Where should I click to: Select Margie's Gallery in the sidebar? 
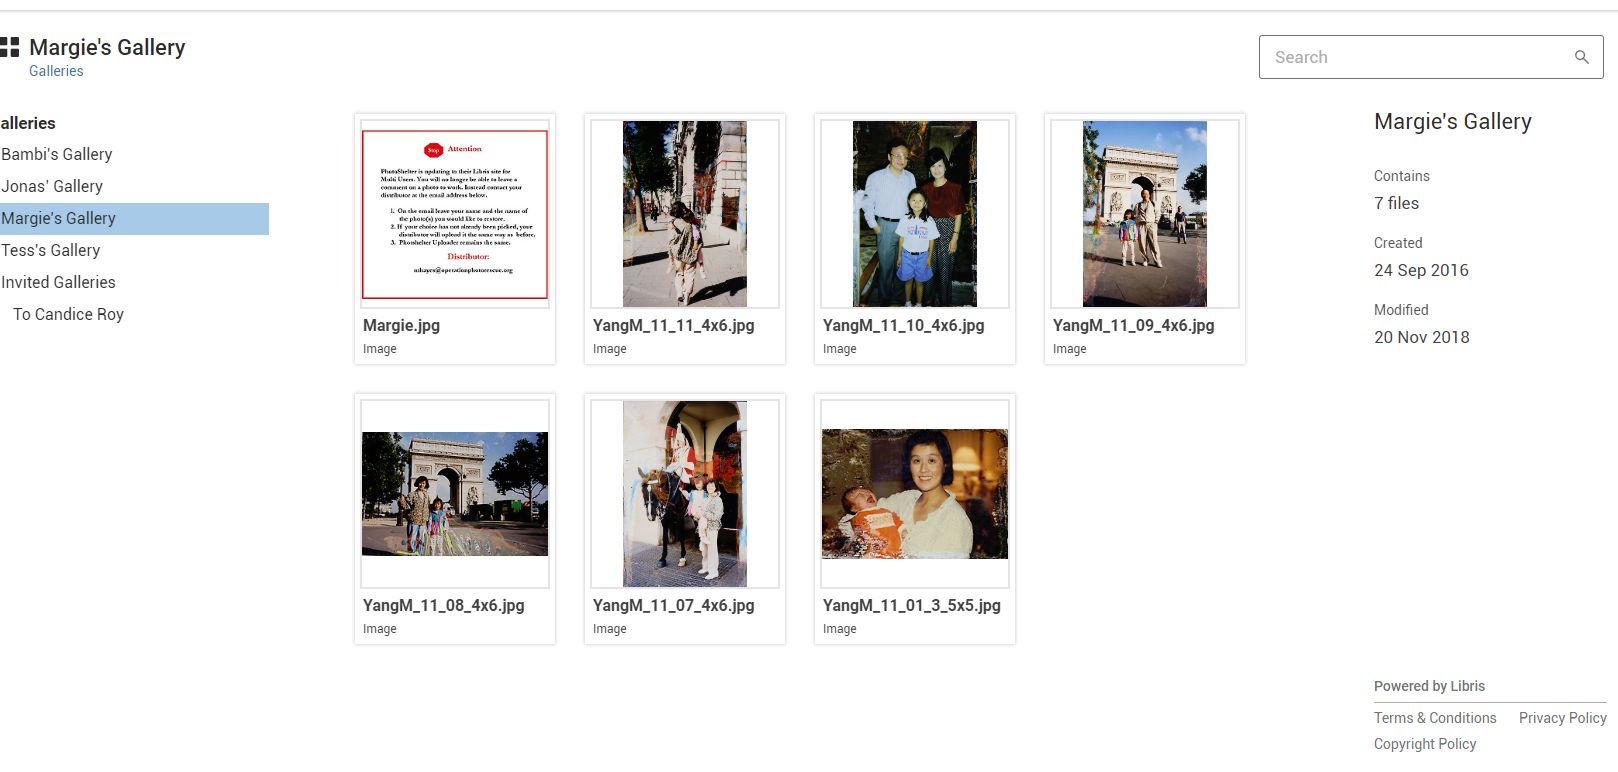134,218
